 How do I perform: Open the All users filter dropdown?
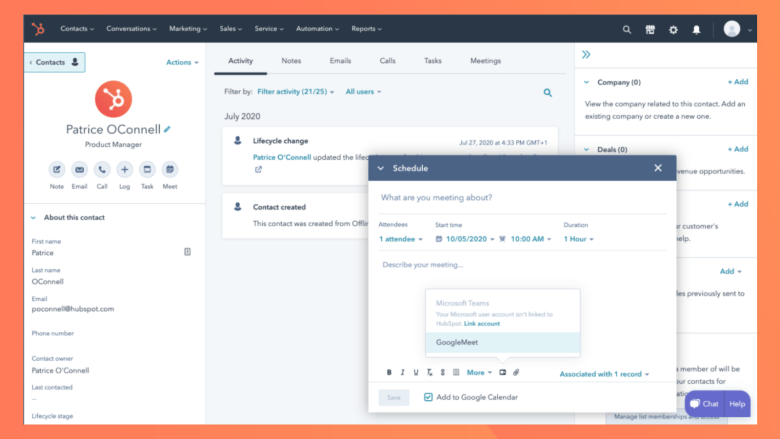[x=363, y=91]
